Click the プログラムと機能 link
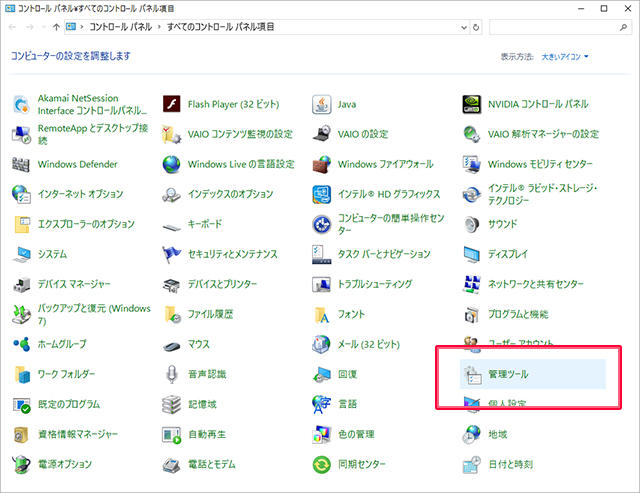Viewport: 640px width, 493px height. pos(517,314)
